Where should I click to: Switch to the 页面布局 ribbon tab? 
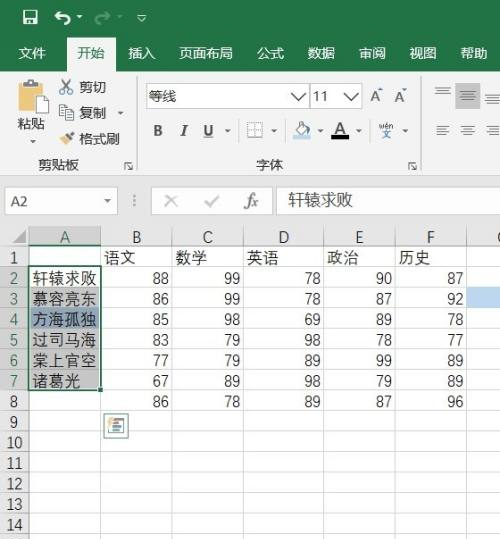pyautogui.click(x=206, y=53)
